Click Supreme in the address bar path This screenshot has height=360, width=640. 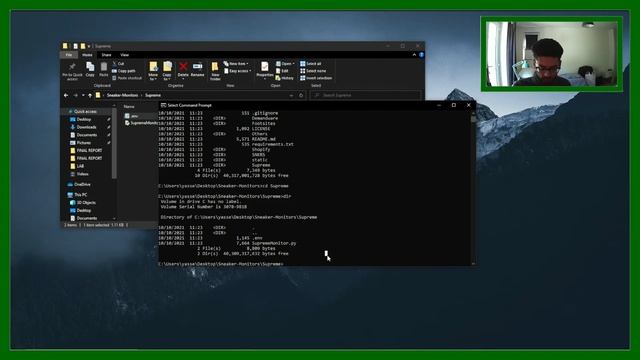tap(153, 96)
